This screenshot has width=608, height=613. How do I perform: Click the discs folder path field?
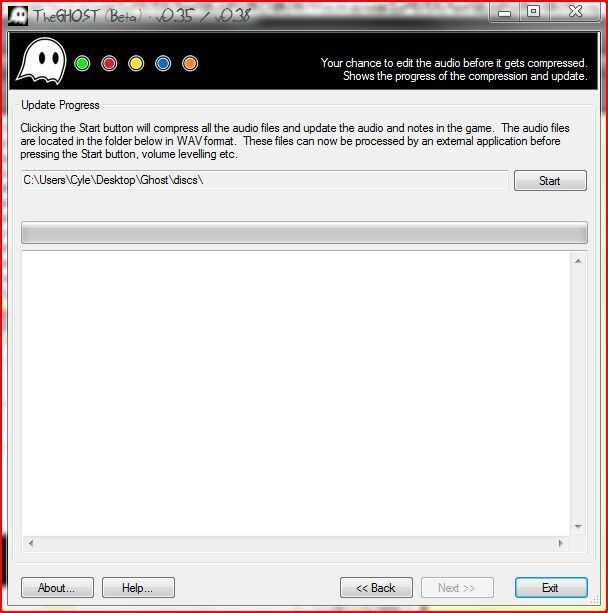265,180
